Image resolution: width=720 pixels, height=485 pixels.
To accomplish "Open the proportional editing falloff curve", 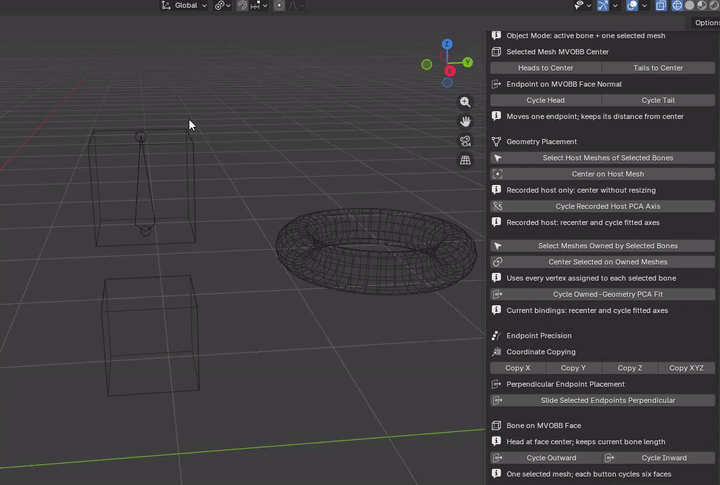I will pyautogui.click(x=296, y=6).
